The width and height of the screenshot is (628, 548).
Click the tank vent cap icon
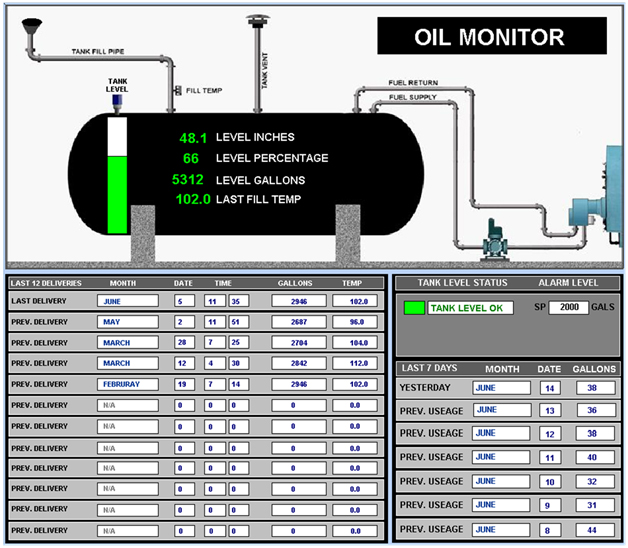(x=258, y=20)
